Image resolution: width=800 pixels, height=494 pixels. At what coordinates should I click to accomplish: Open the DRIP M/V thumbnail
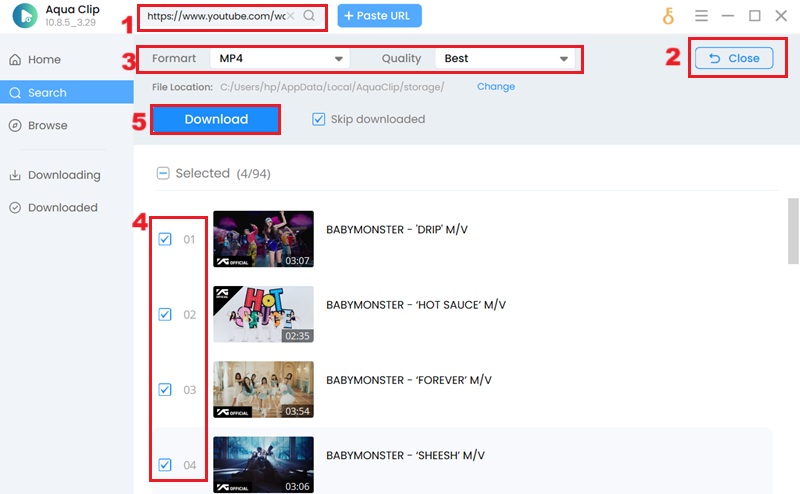click(263, 239)
